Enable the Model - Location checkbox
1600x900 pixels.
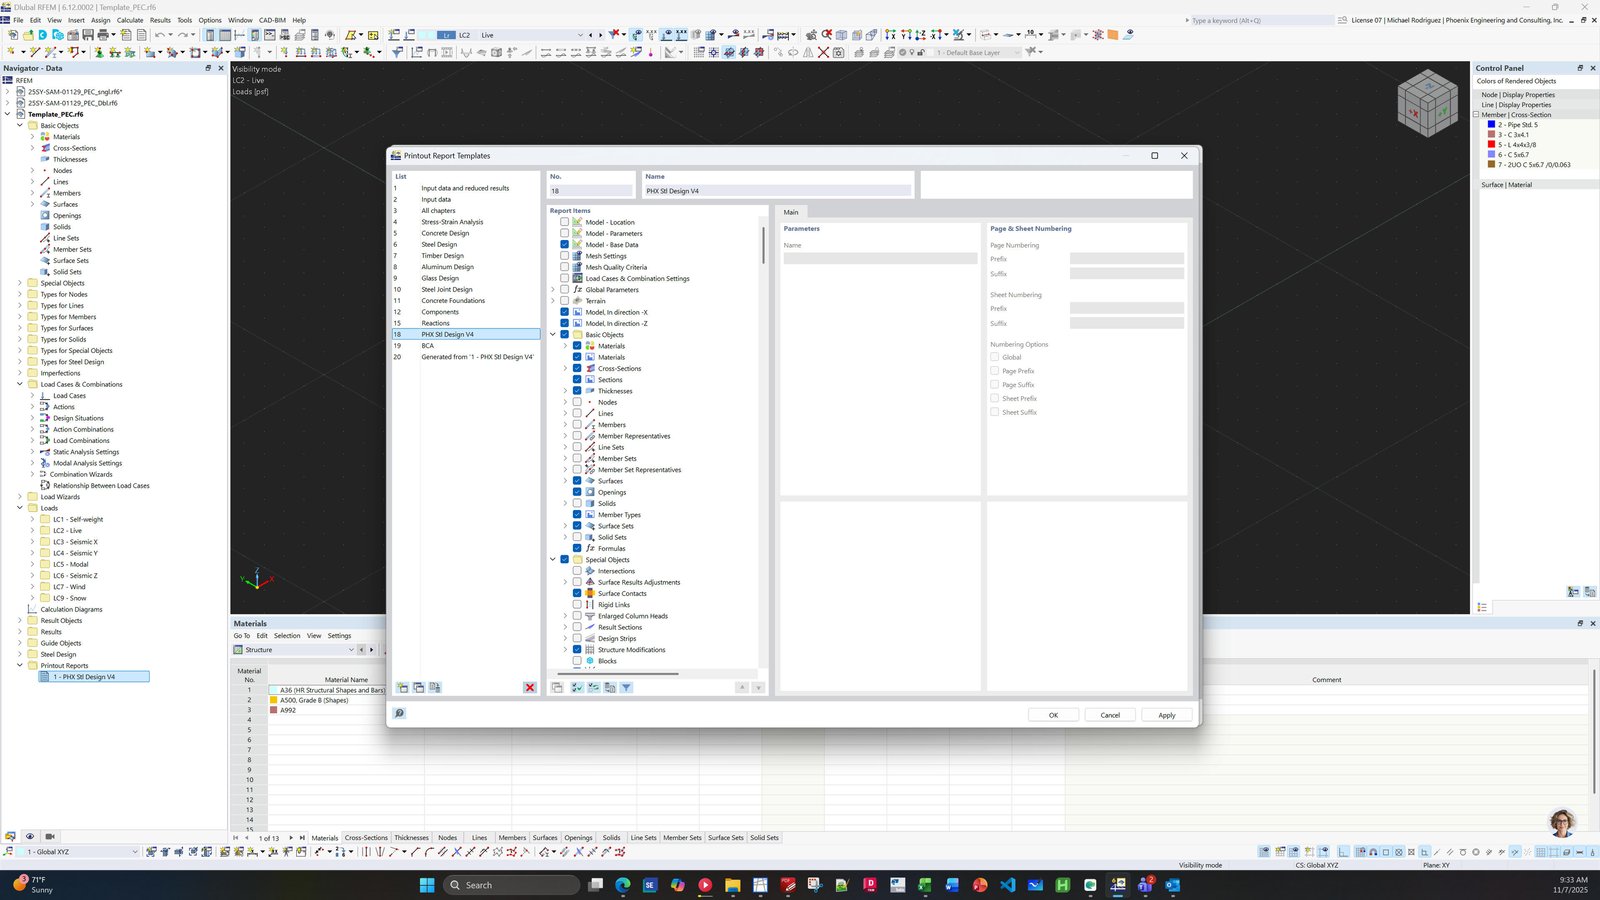(x=564, y=222)
